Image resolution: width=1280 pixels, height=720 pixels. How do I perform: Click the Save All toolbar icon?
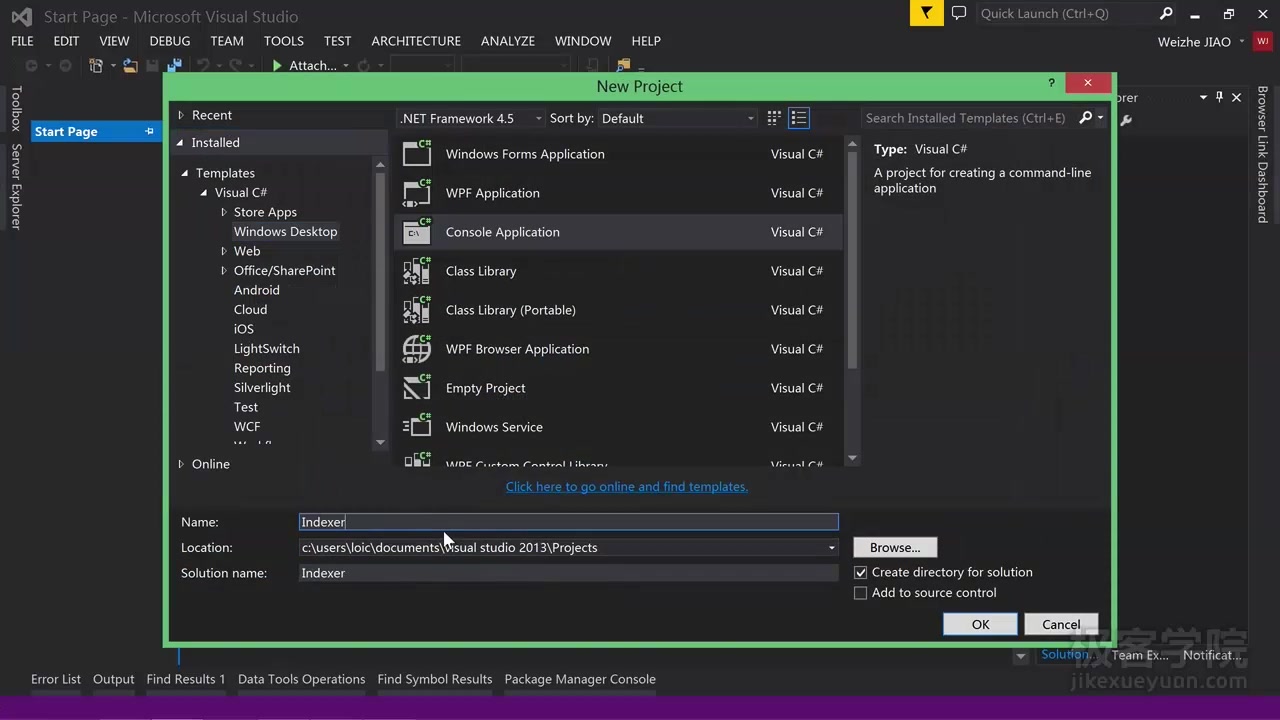point(174,65)
